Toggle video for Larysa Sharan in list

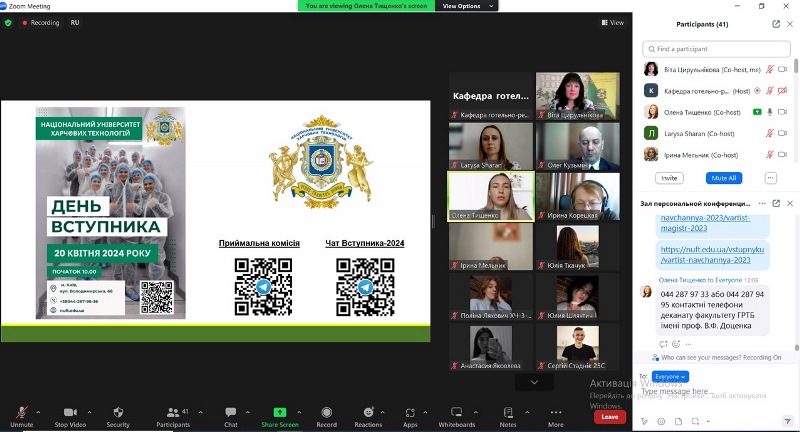(x=783, y=134)
